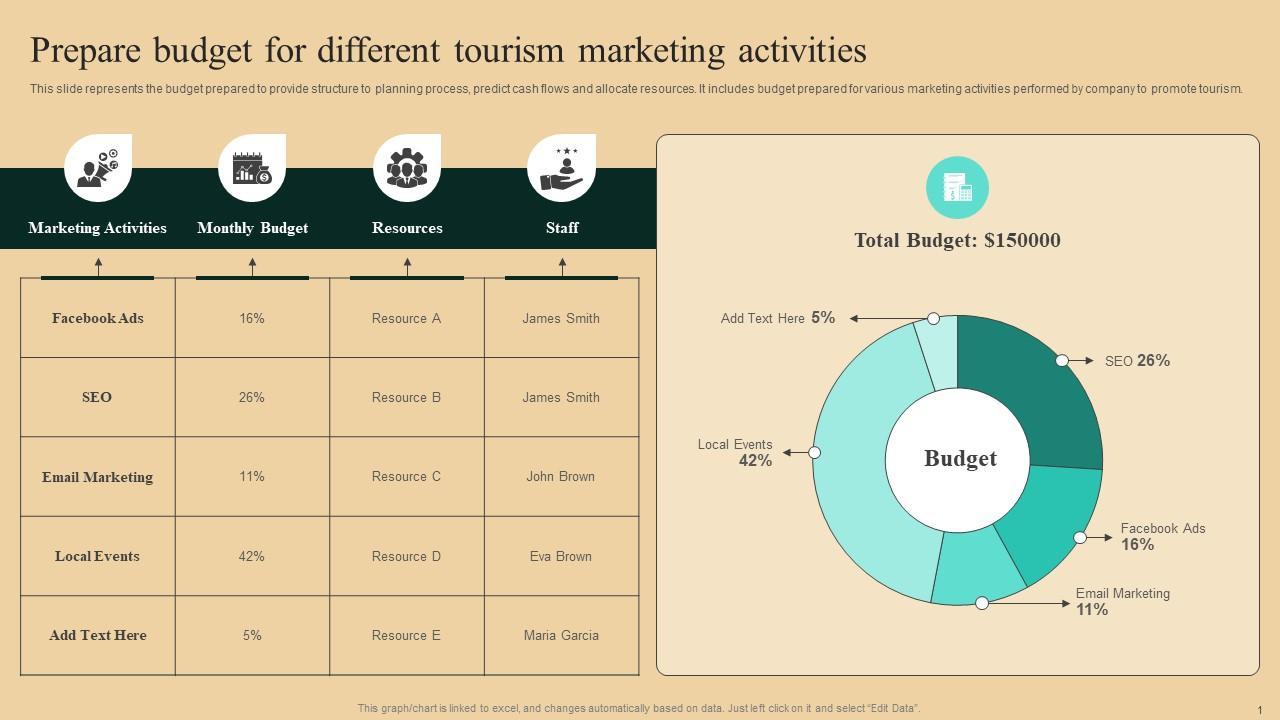This screenshot has width=1280, height=720.
Task: Select the slide title about tourism marketing
Action: (x=448, y=50)
